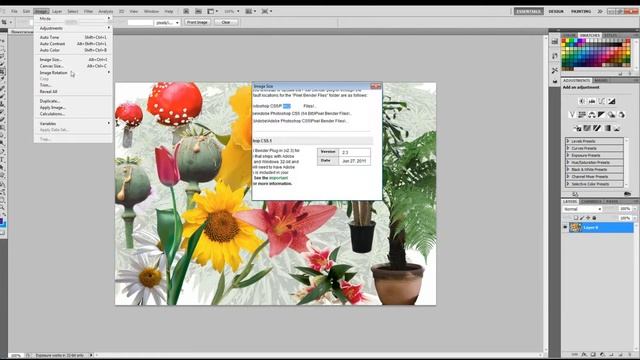Add a Channel Mixer adjustment layer

coord(621,115)
